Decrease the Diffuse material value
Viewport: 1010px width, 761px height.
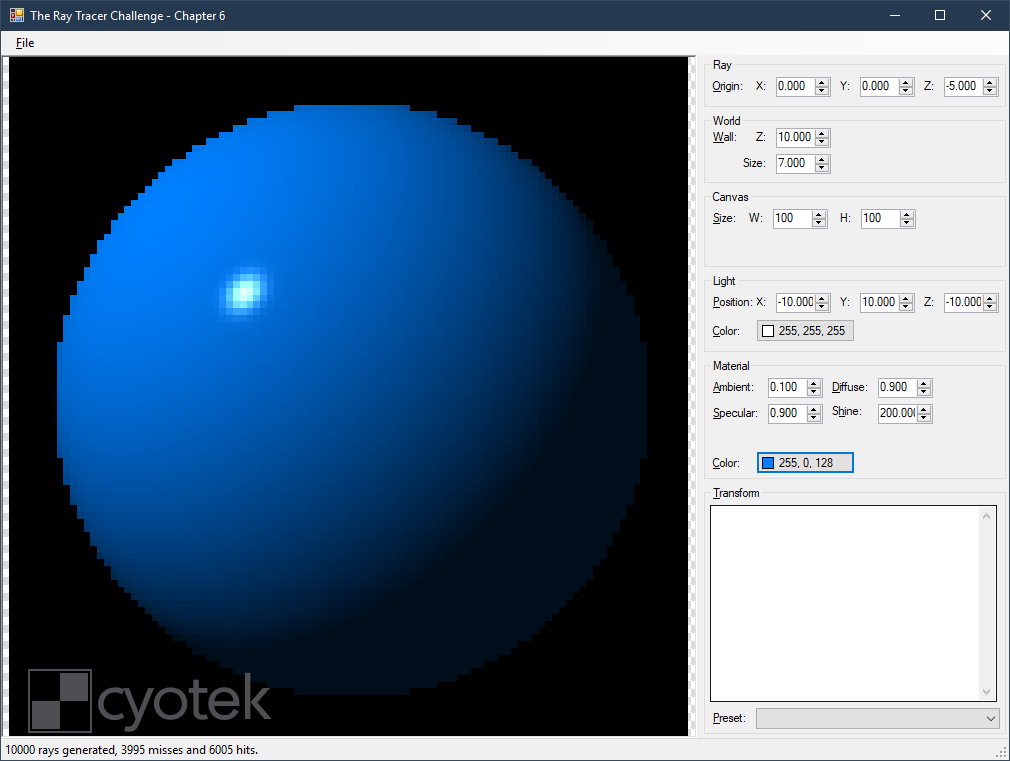click(x=924, y=392)
